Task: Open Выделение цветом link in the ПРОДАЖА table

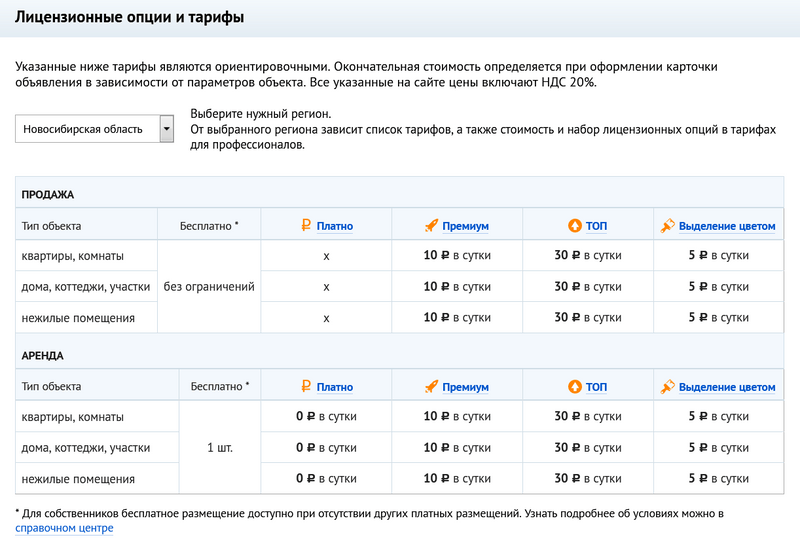Action: click(727, 226)
